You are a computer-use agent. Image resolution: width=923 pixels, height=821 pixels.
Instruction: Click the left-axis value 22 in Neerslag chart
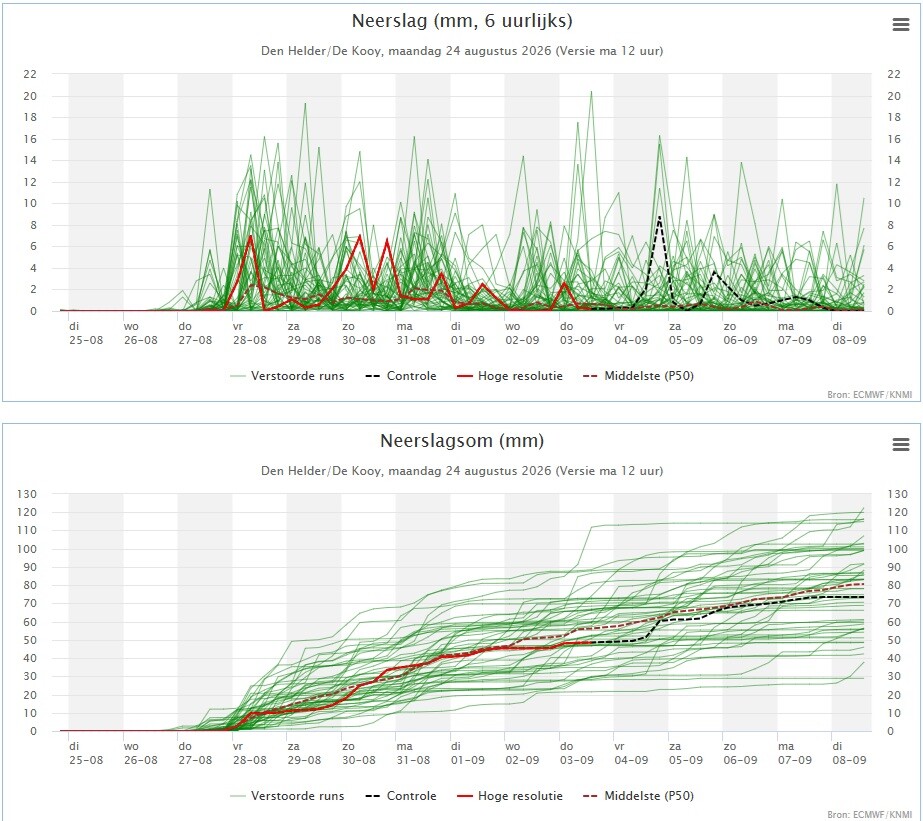click(30, 74)
